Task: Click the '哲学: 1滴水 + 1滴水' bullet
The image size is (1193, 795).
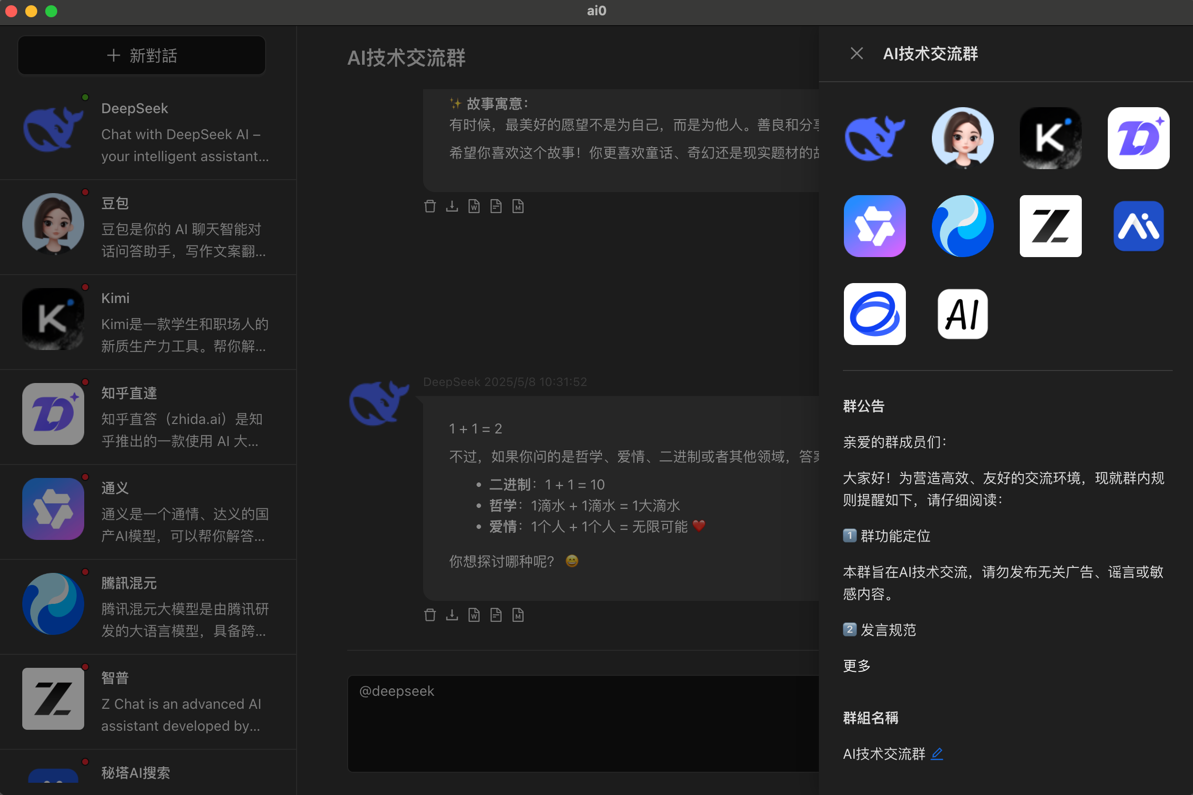Action: click(584, 505)
